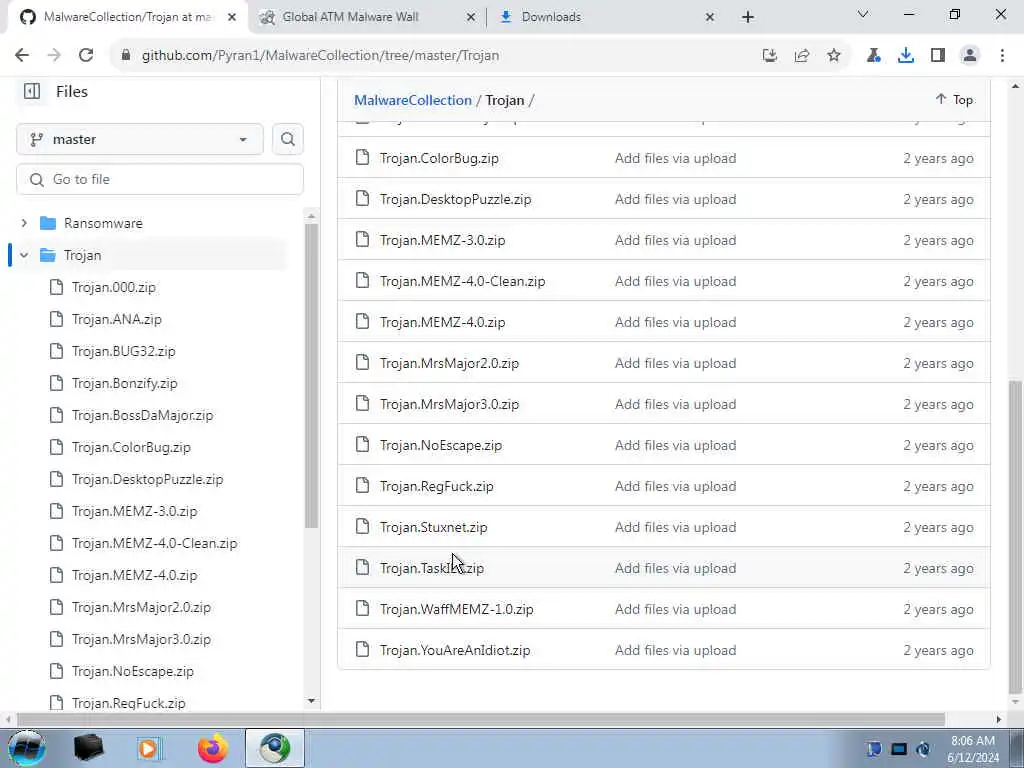Launch Firefox from the taskbar

click(213, 748)
